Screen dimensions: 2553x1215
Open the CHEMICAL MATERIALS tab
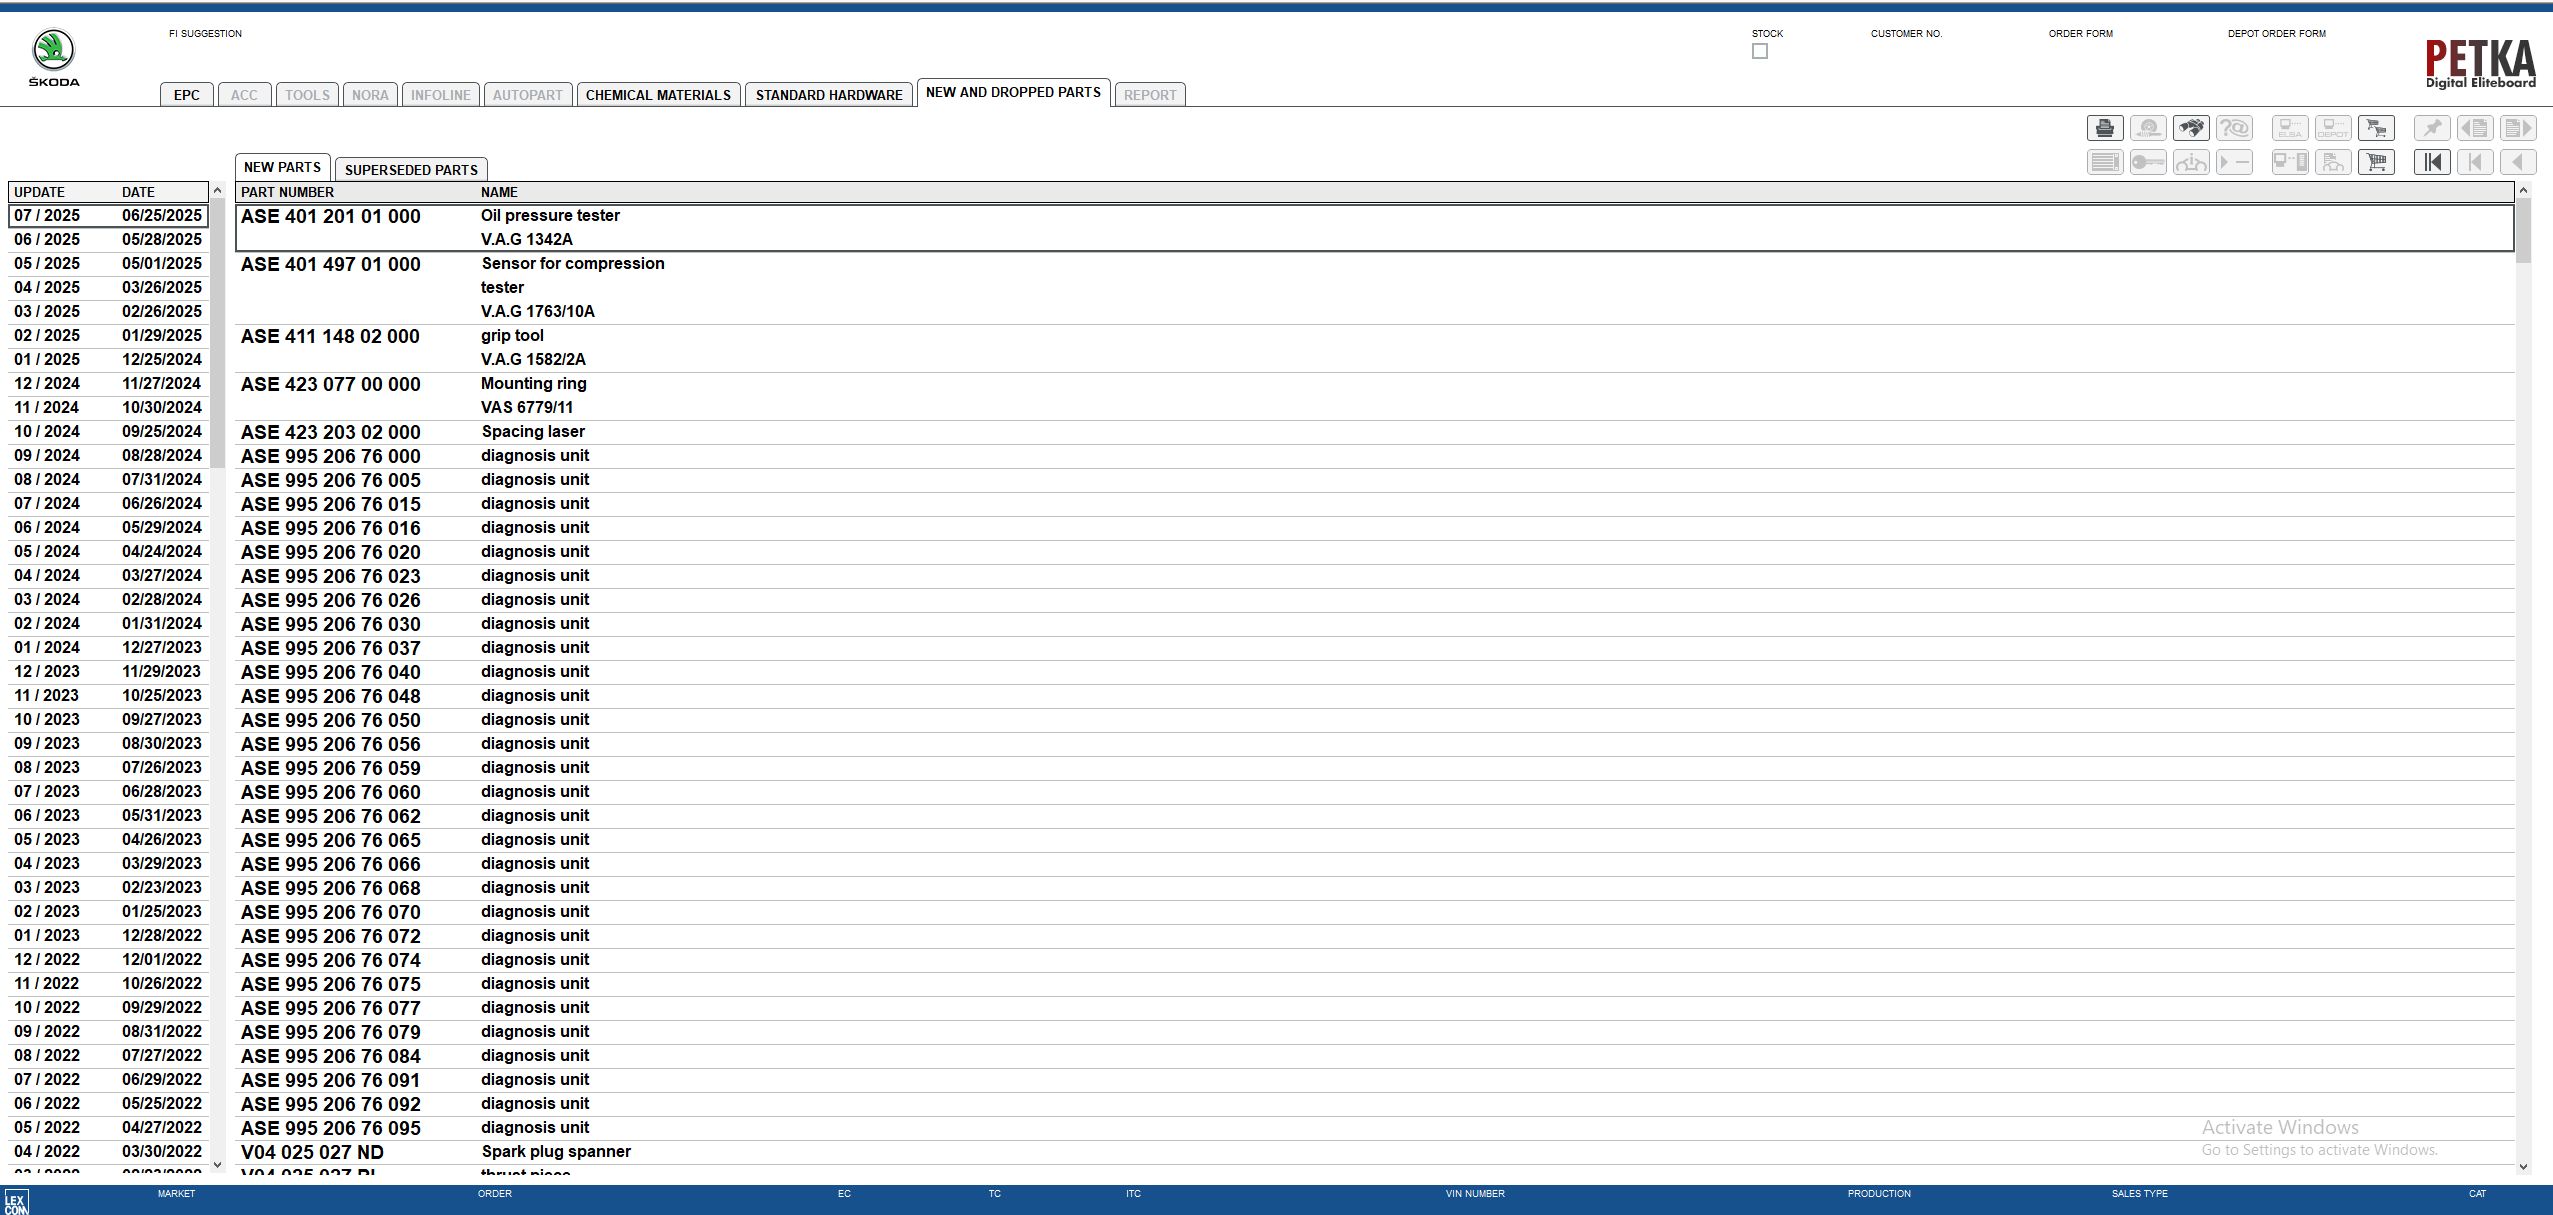click(x=658, y=95)
